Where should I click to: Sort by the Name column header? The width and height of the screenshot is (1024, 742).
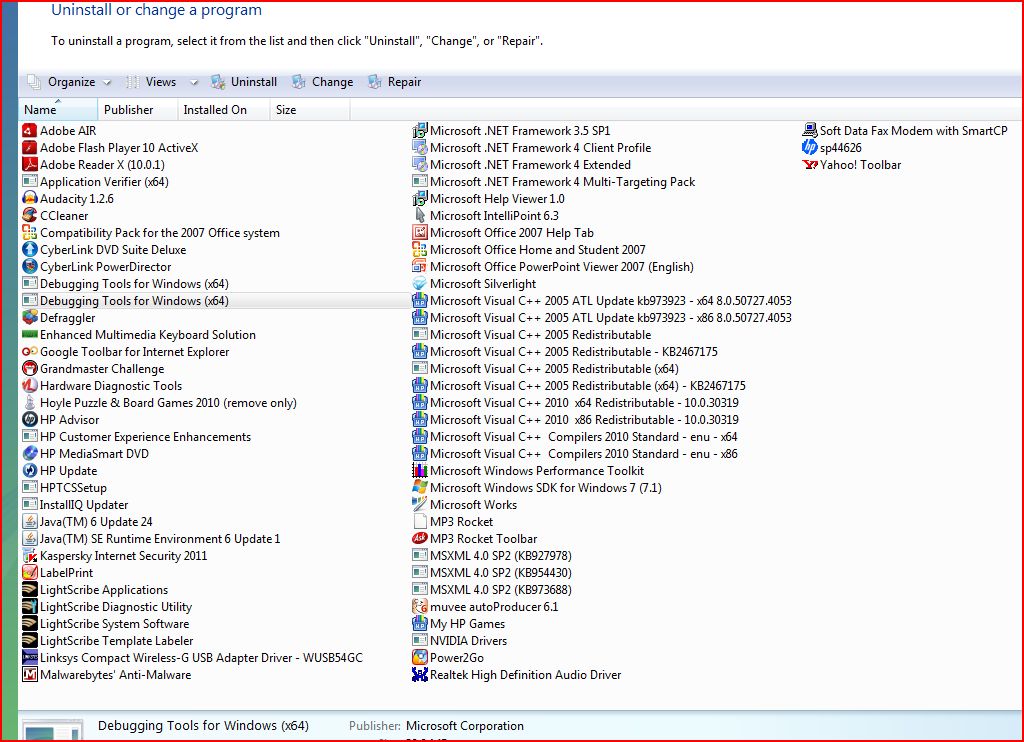click(58, 110)
